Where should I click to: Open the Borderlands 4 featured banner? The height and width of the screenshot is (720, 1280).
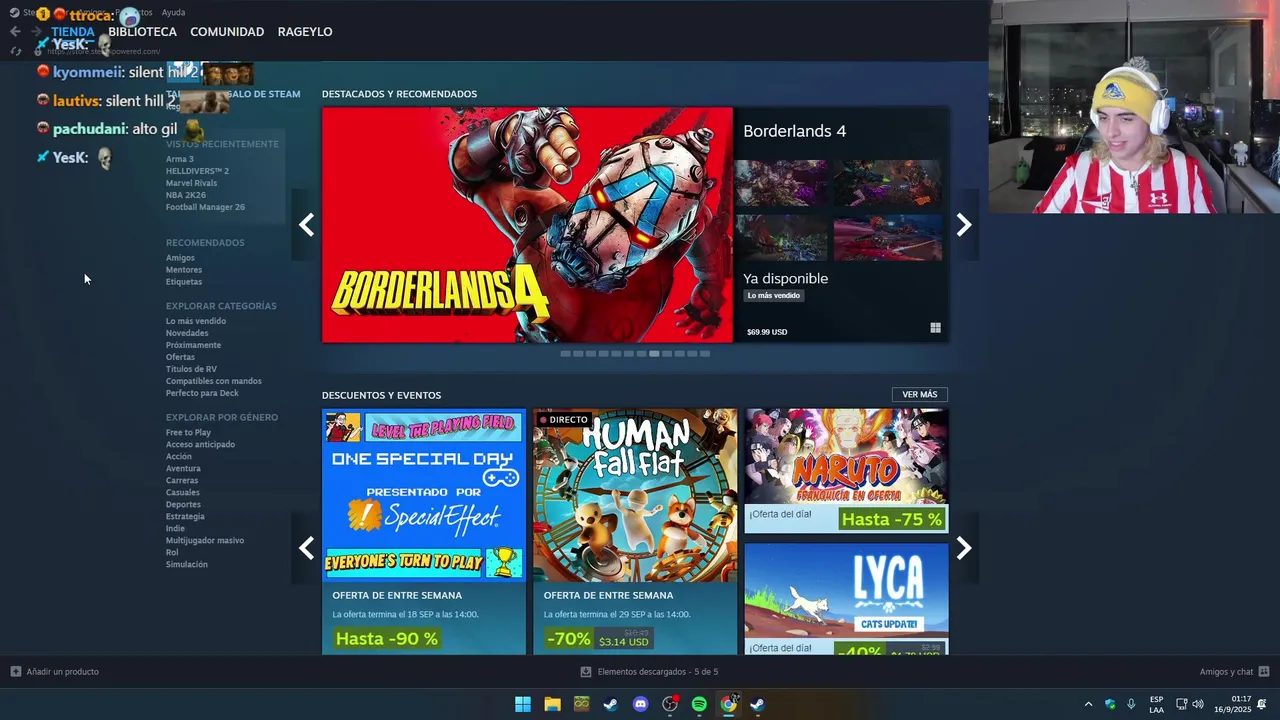point(527,225)
